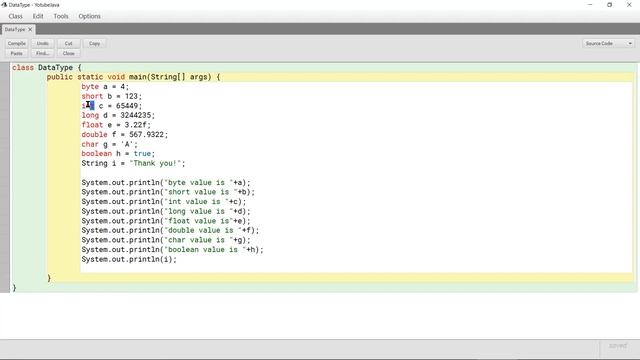Click the 'c = 65449;' text
640x360 pixels.
120,106
